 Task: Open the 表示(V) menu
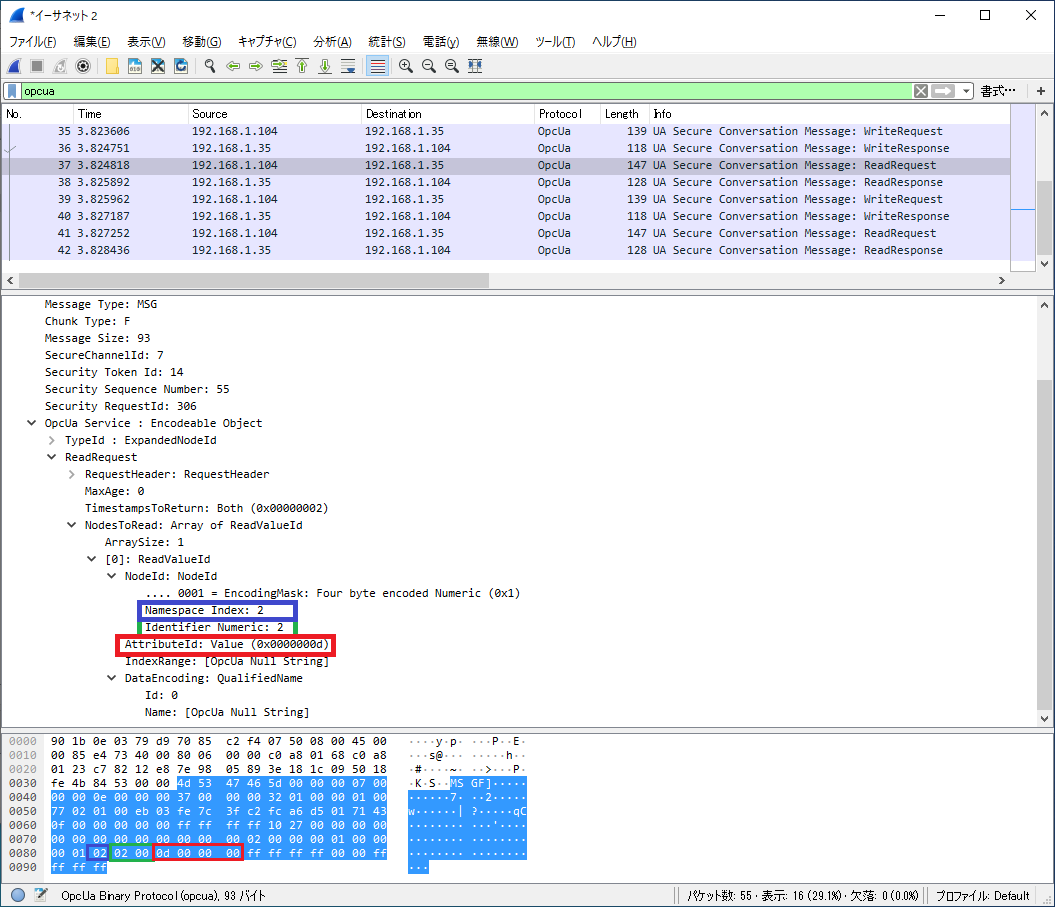pyautogui.click(x=146, y=42)
